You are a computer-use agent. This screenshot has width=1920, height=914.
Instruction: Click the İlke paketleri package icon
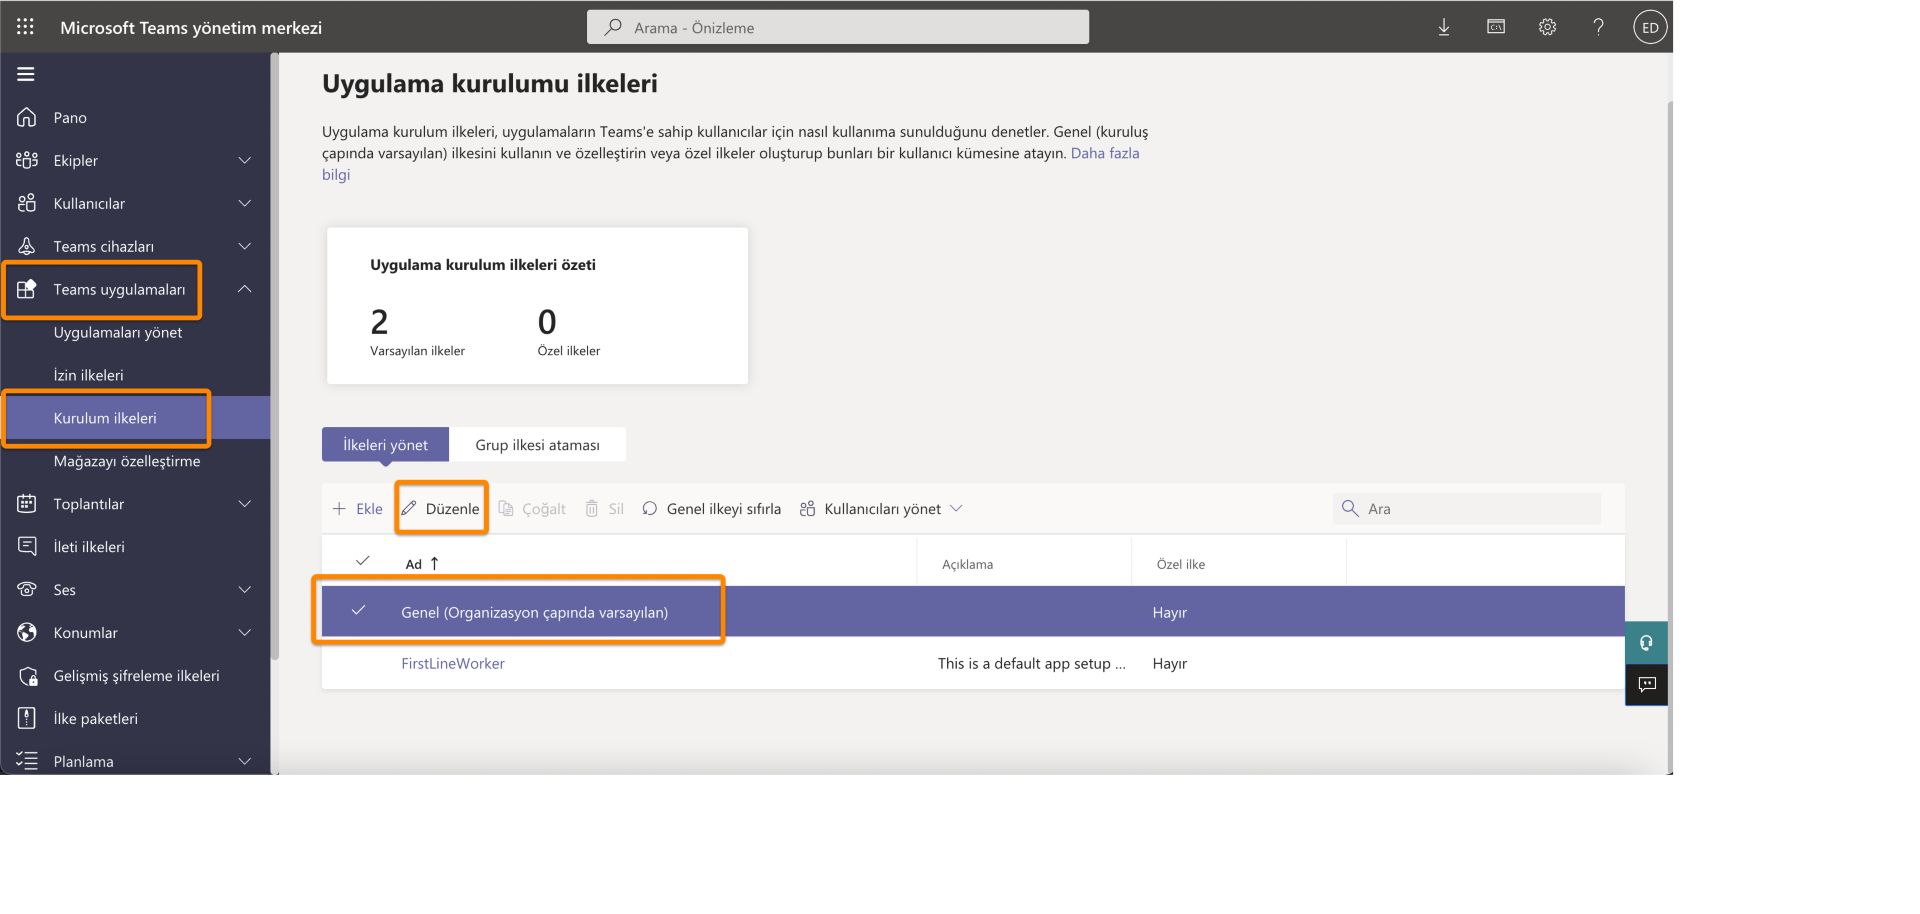pos(27,719)
